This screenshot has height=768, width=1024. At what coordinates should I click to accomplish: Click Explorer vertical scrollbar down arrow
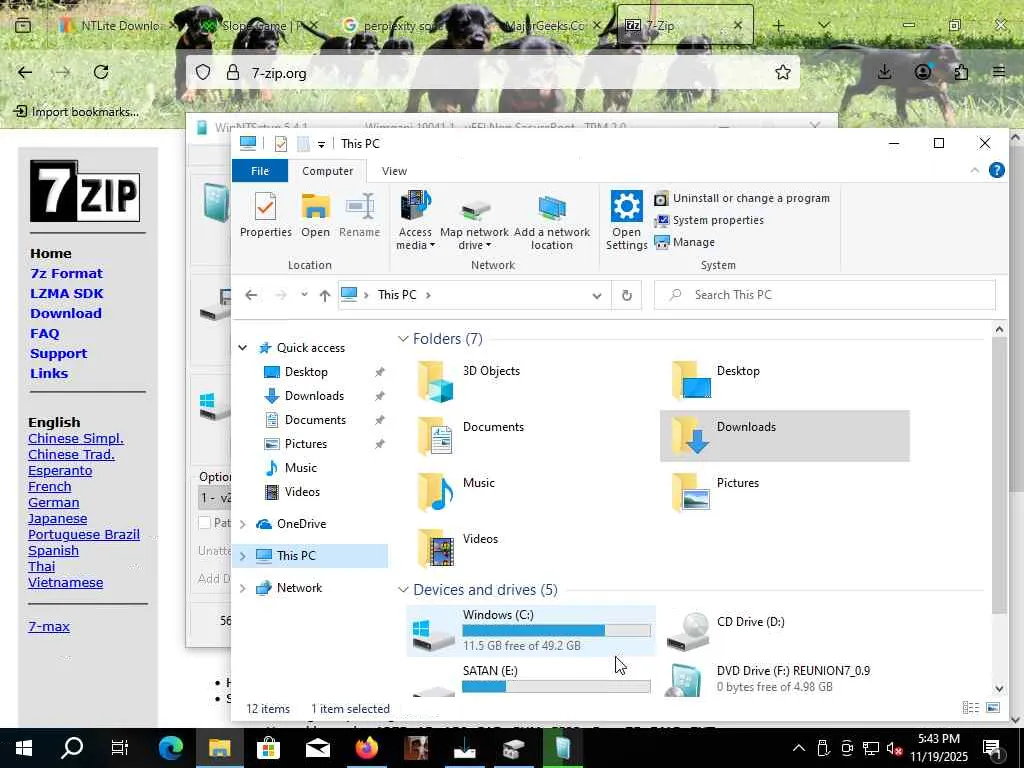999,688
